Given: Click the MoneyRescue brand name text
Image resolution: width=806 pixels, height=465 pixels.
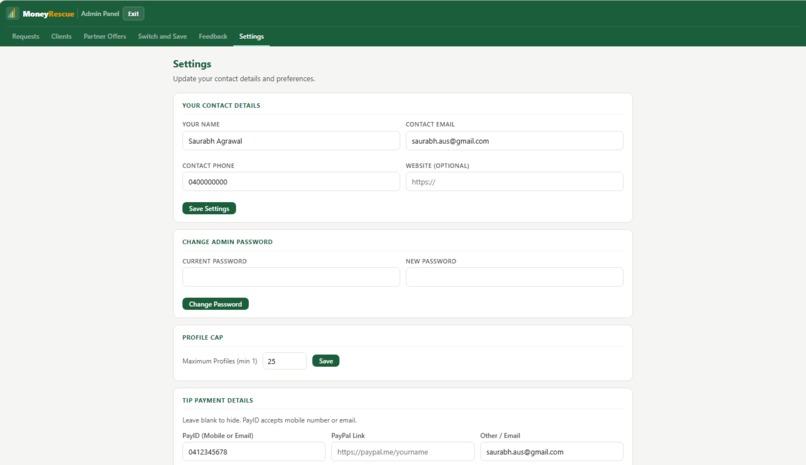Looking at the screenshot, I should pos(48,14).
